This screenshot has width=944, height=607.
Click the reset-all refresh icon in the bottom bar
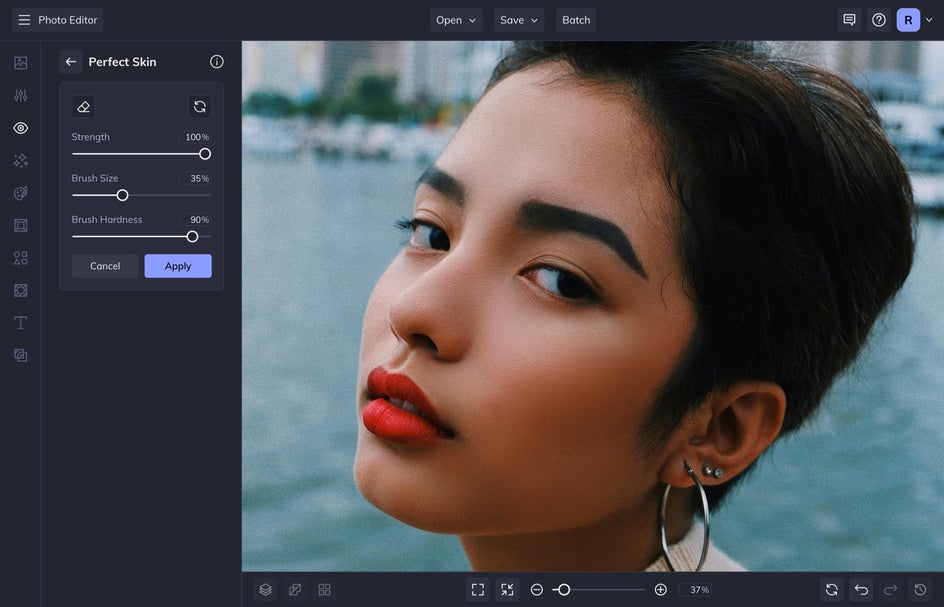832,590
